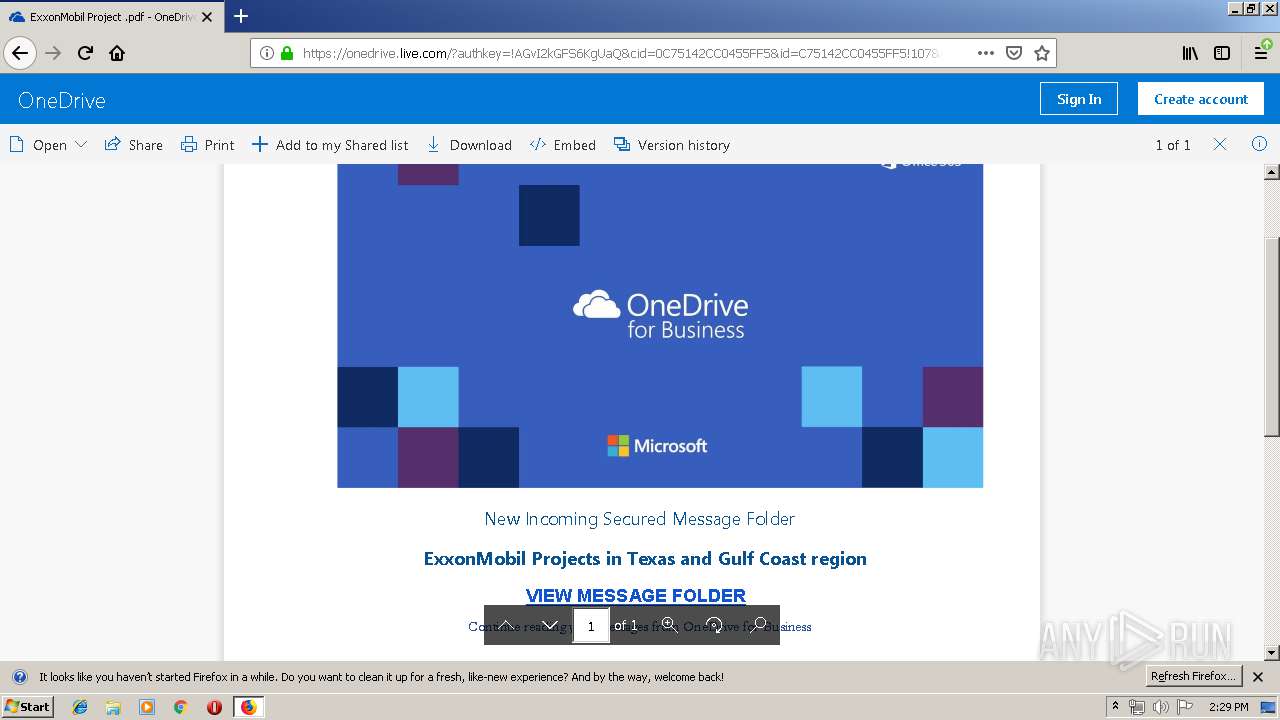Viewport: 1280px width, 720px height.
Task: Follow the VIEW MESSAGE FOLDER link
Action: click(636, 595)
